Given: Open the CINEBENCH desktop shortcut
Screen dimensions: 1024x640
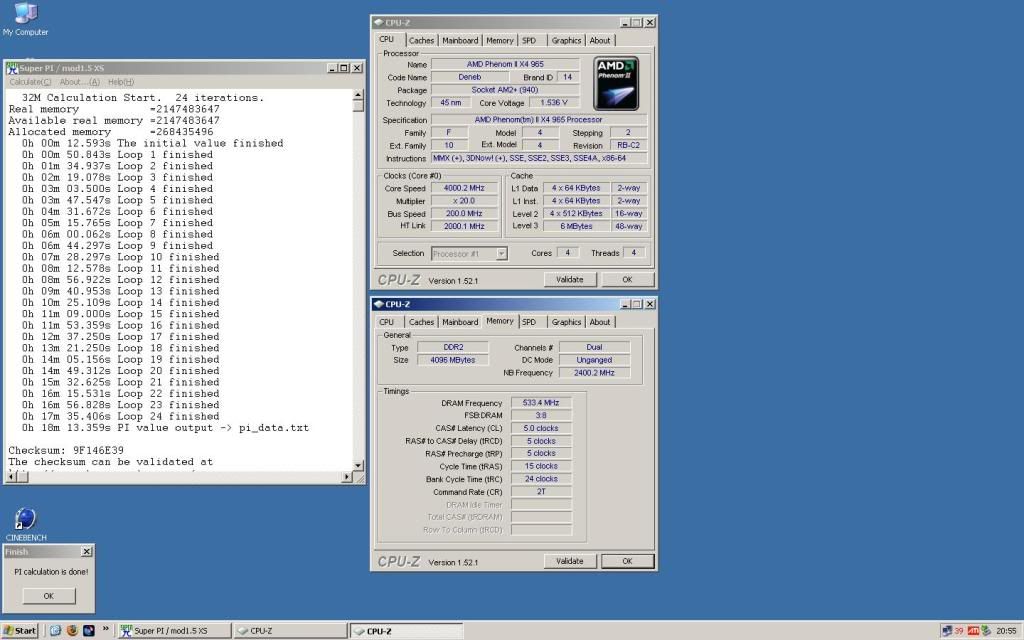Looking at the screenshot, I should 25,520.
